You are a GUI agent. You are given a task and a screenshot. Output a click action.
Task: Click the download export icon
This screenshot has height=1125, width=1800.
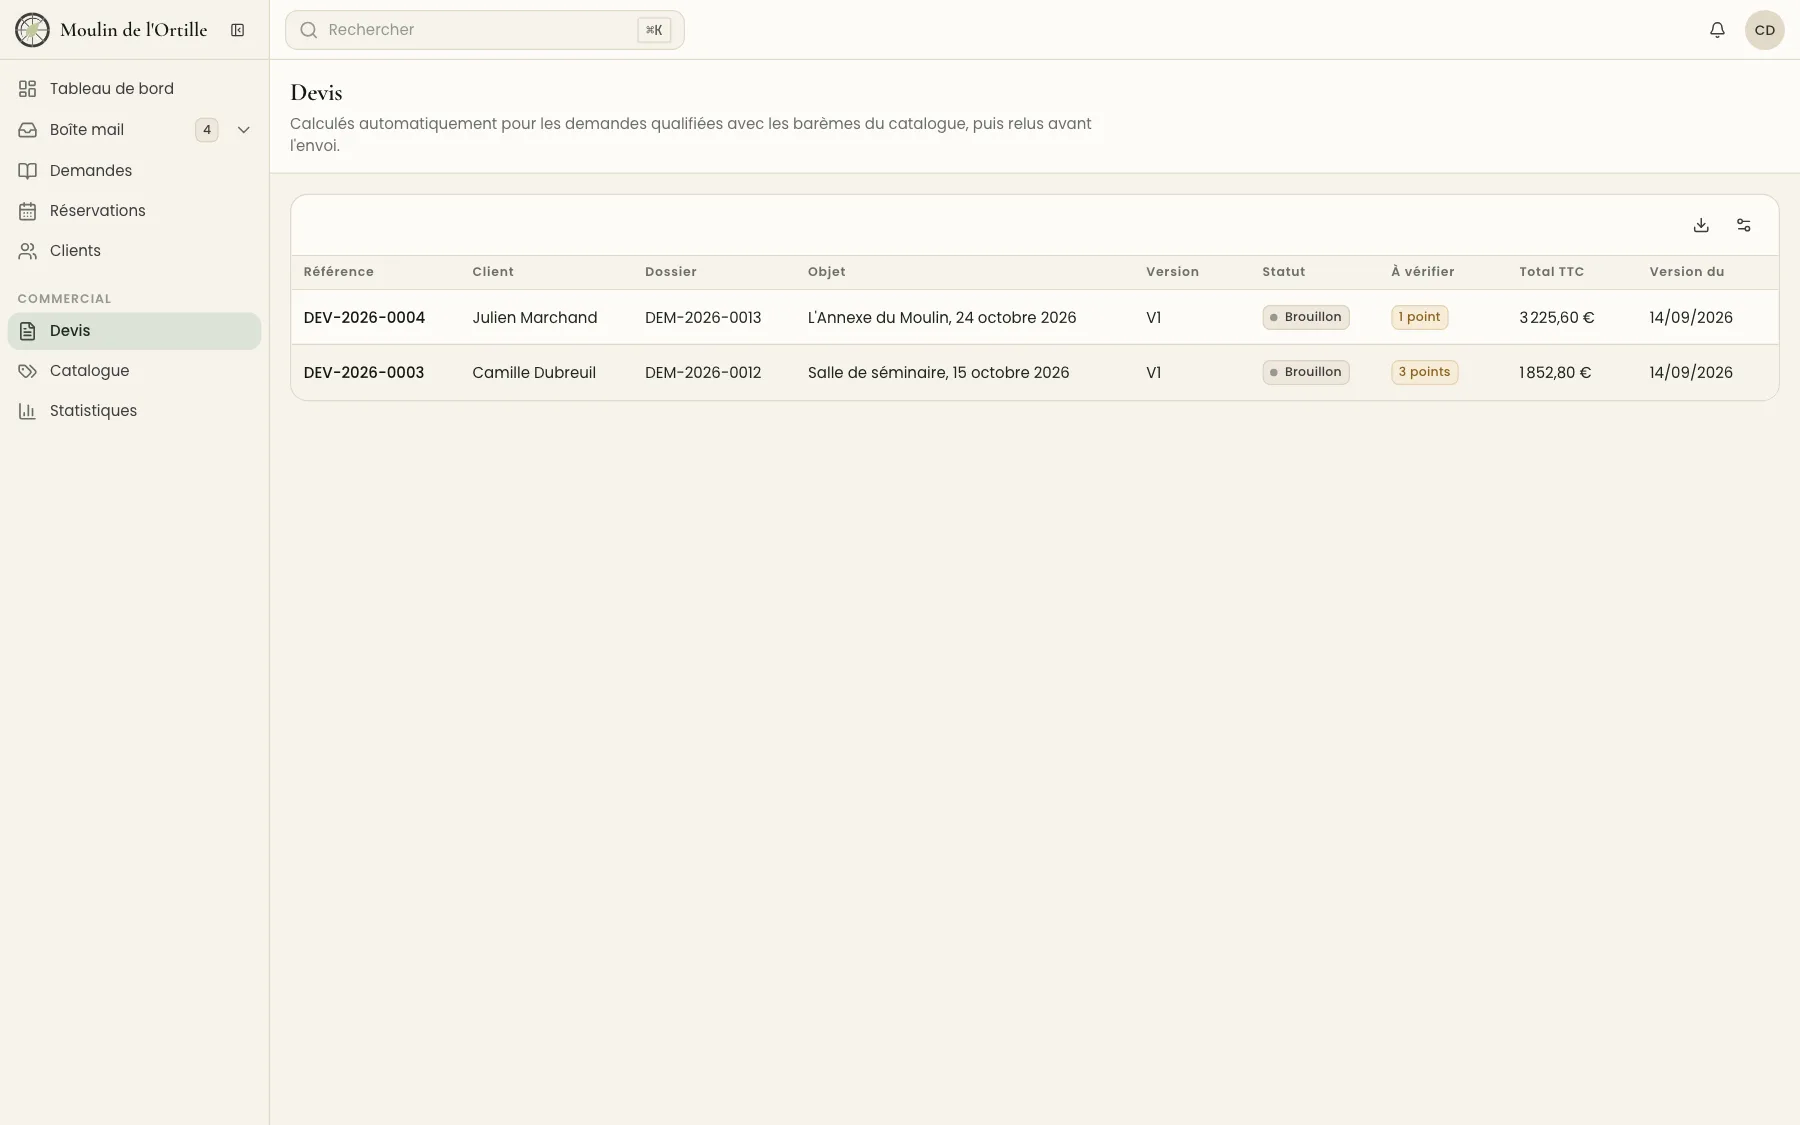point(1701,225)
